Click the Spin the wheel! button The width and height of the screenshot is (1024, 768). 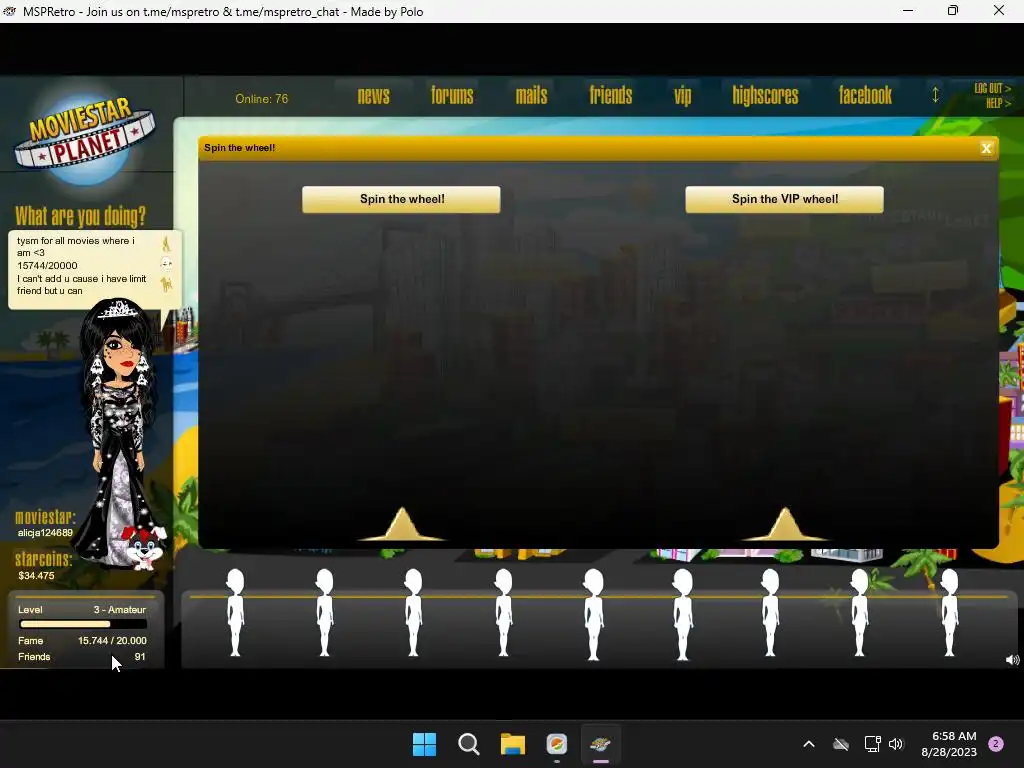(x=401, y=199)
